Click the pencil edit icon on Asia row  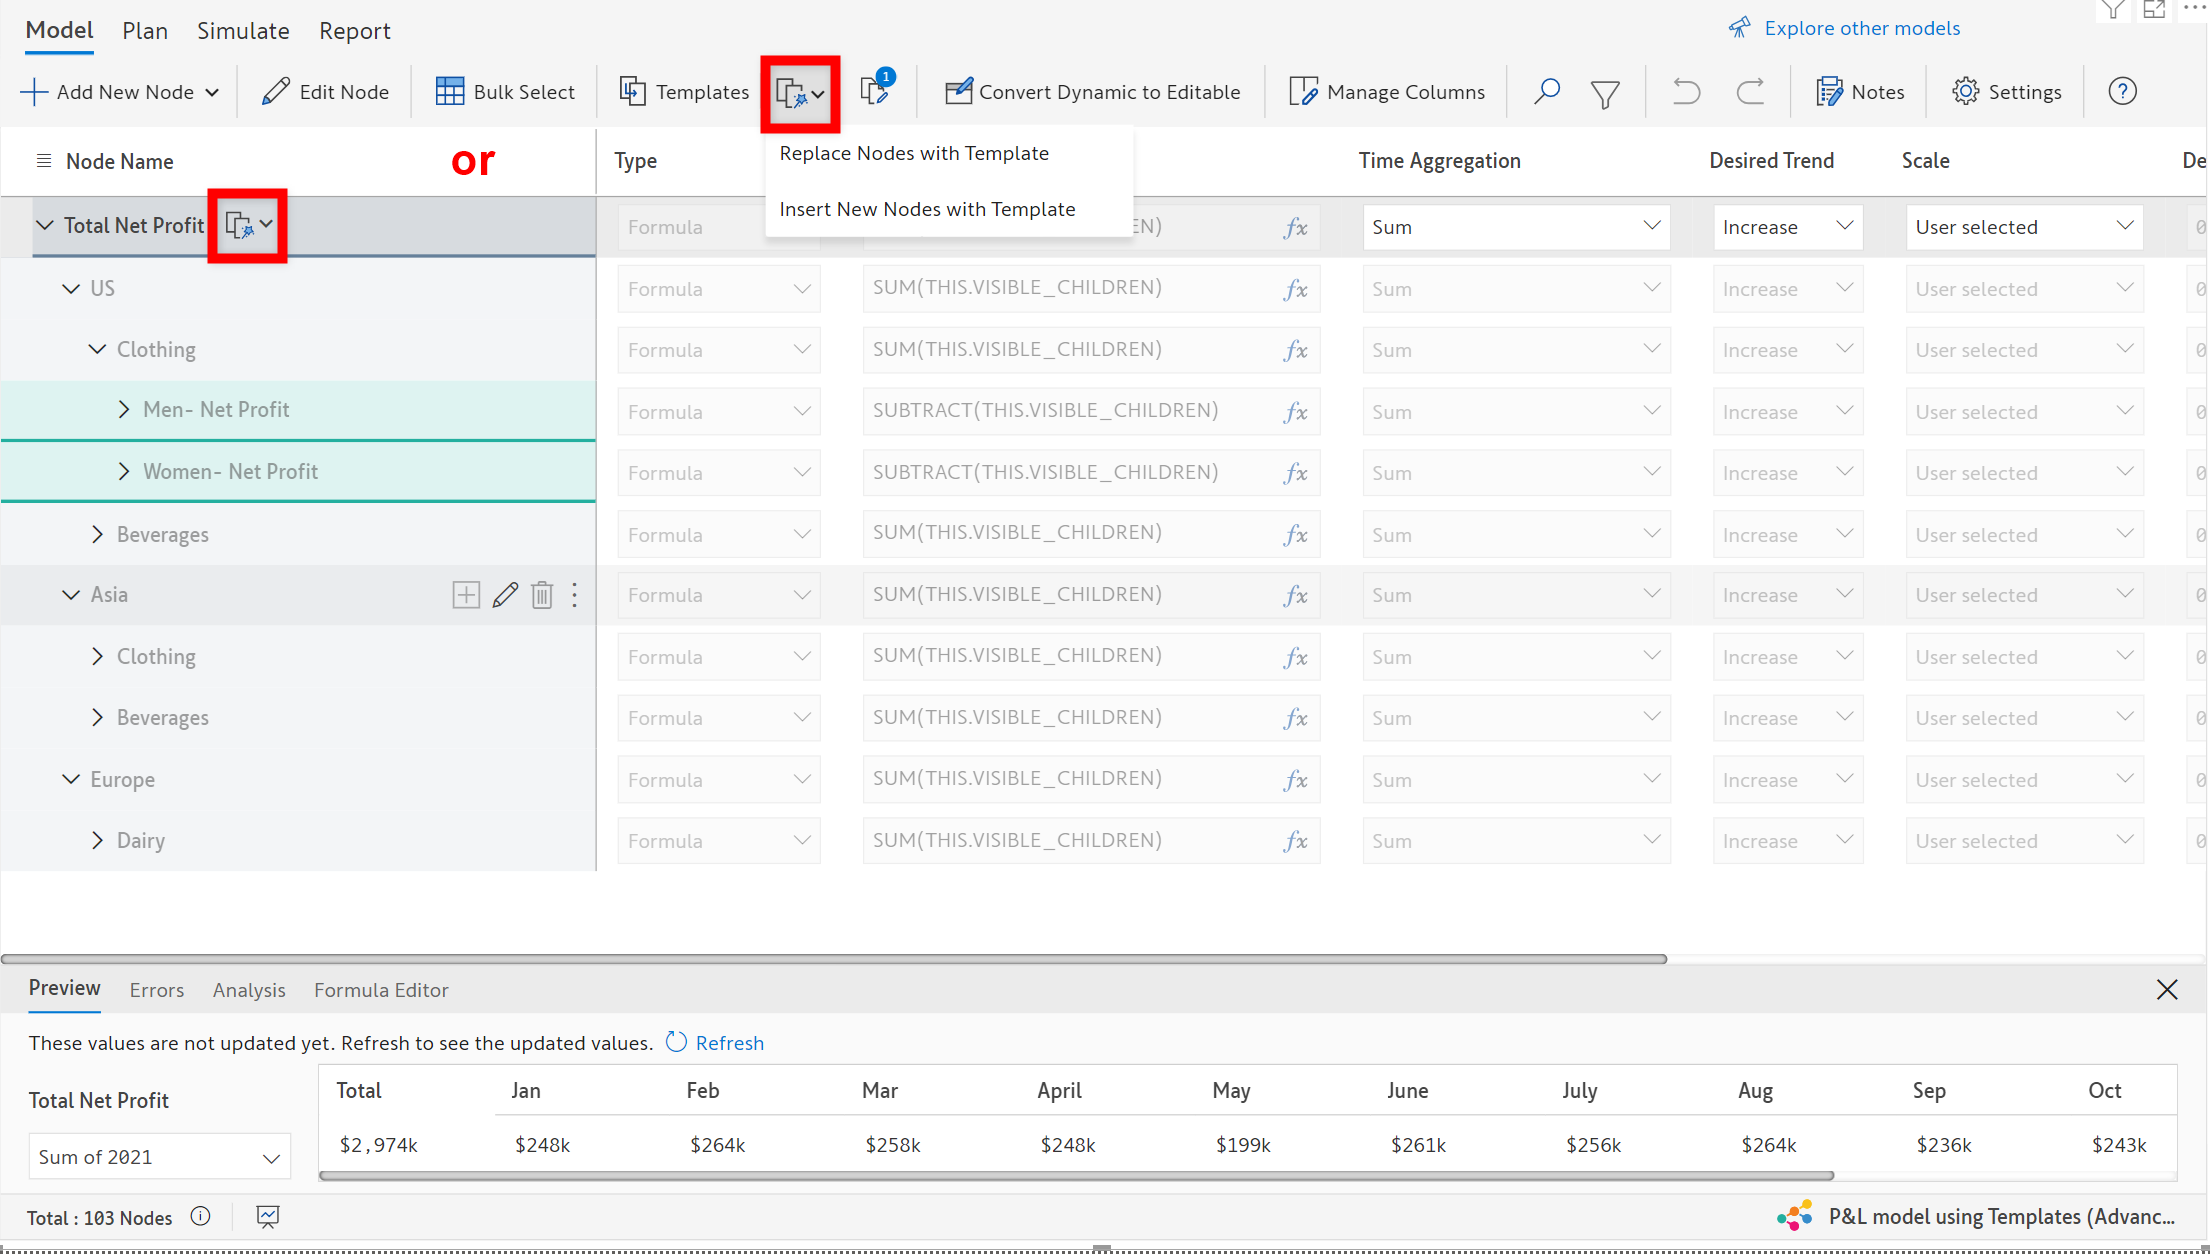point(505,595)
